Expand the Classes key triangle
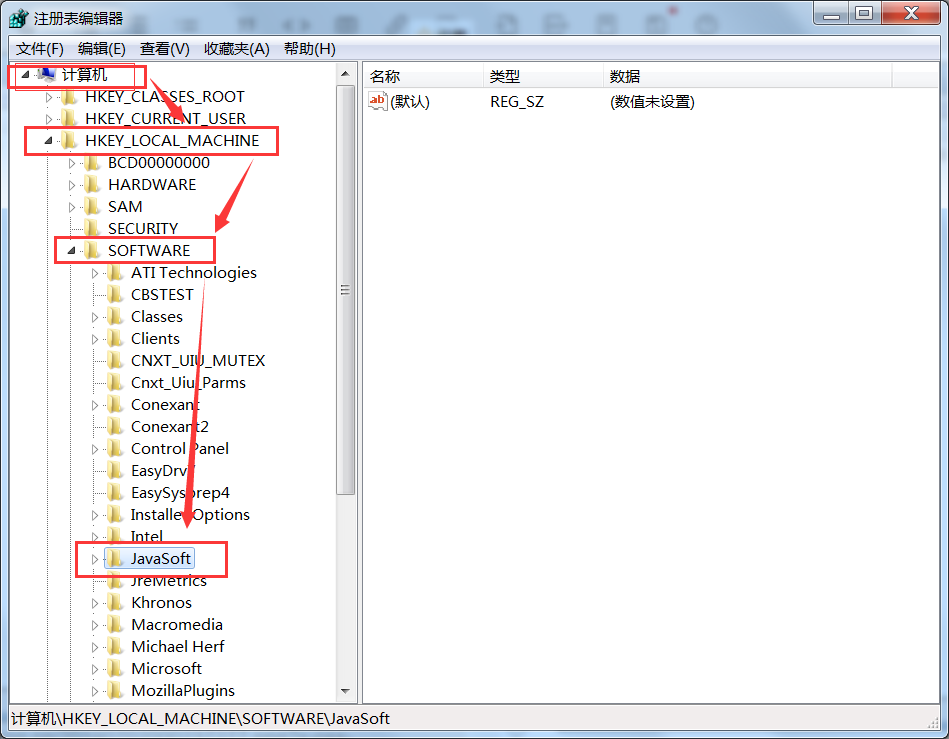The image size is (949, 739). point(95,317)
